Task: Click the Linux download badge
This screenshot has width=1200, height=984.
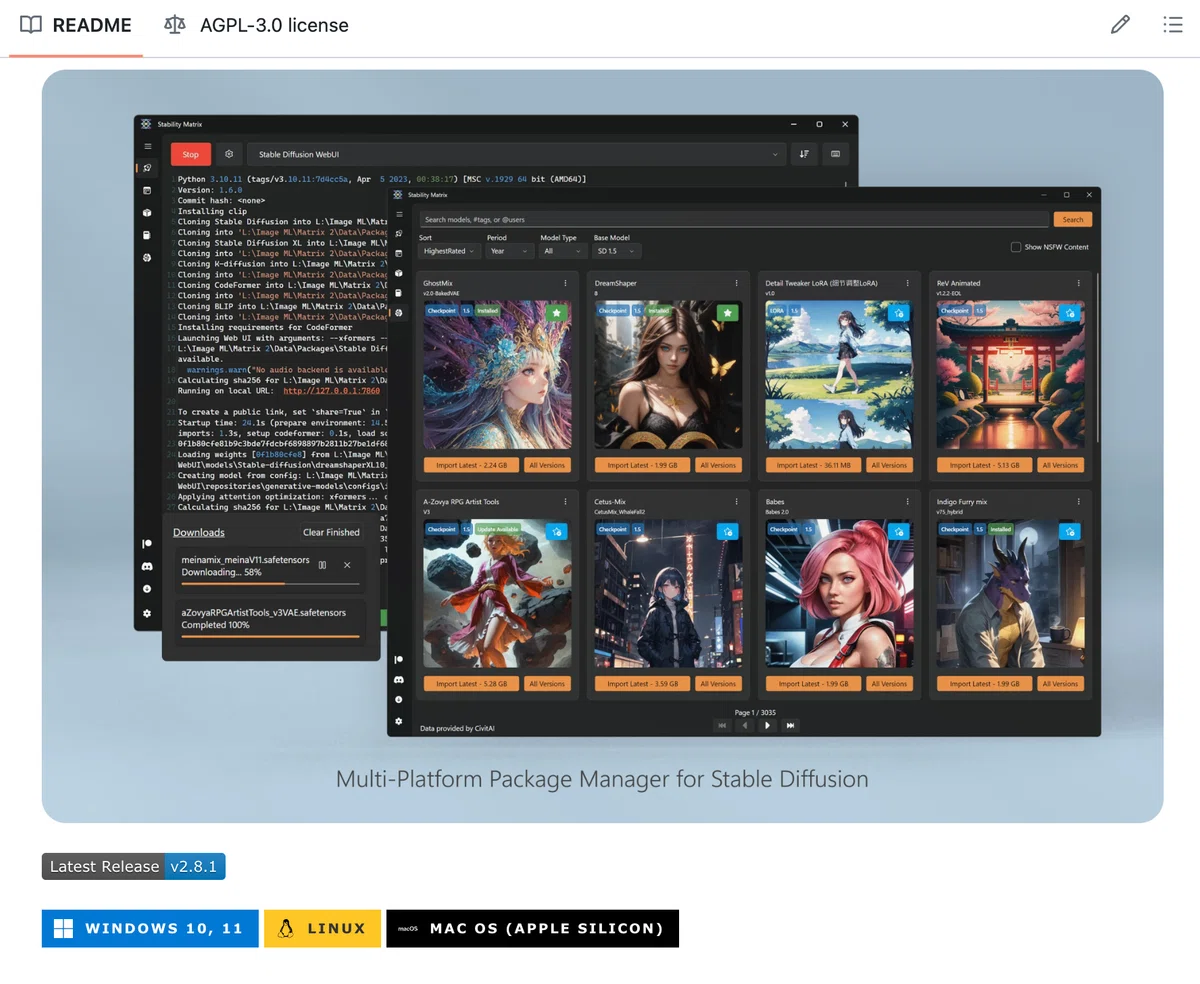Action: [x=322, y=928]
